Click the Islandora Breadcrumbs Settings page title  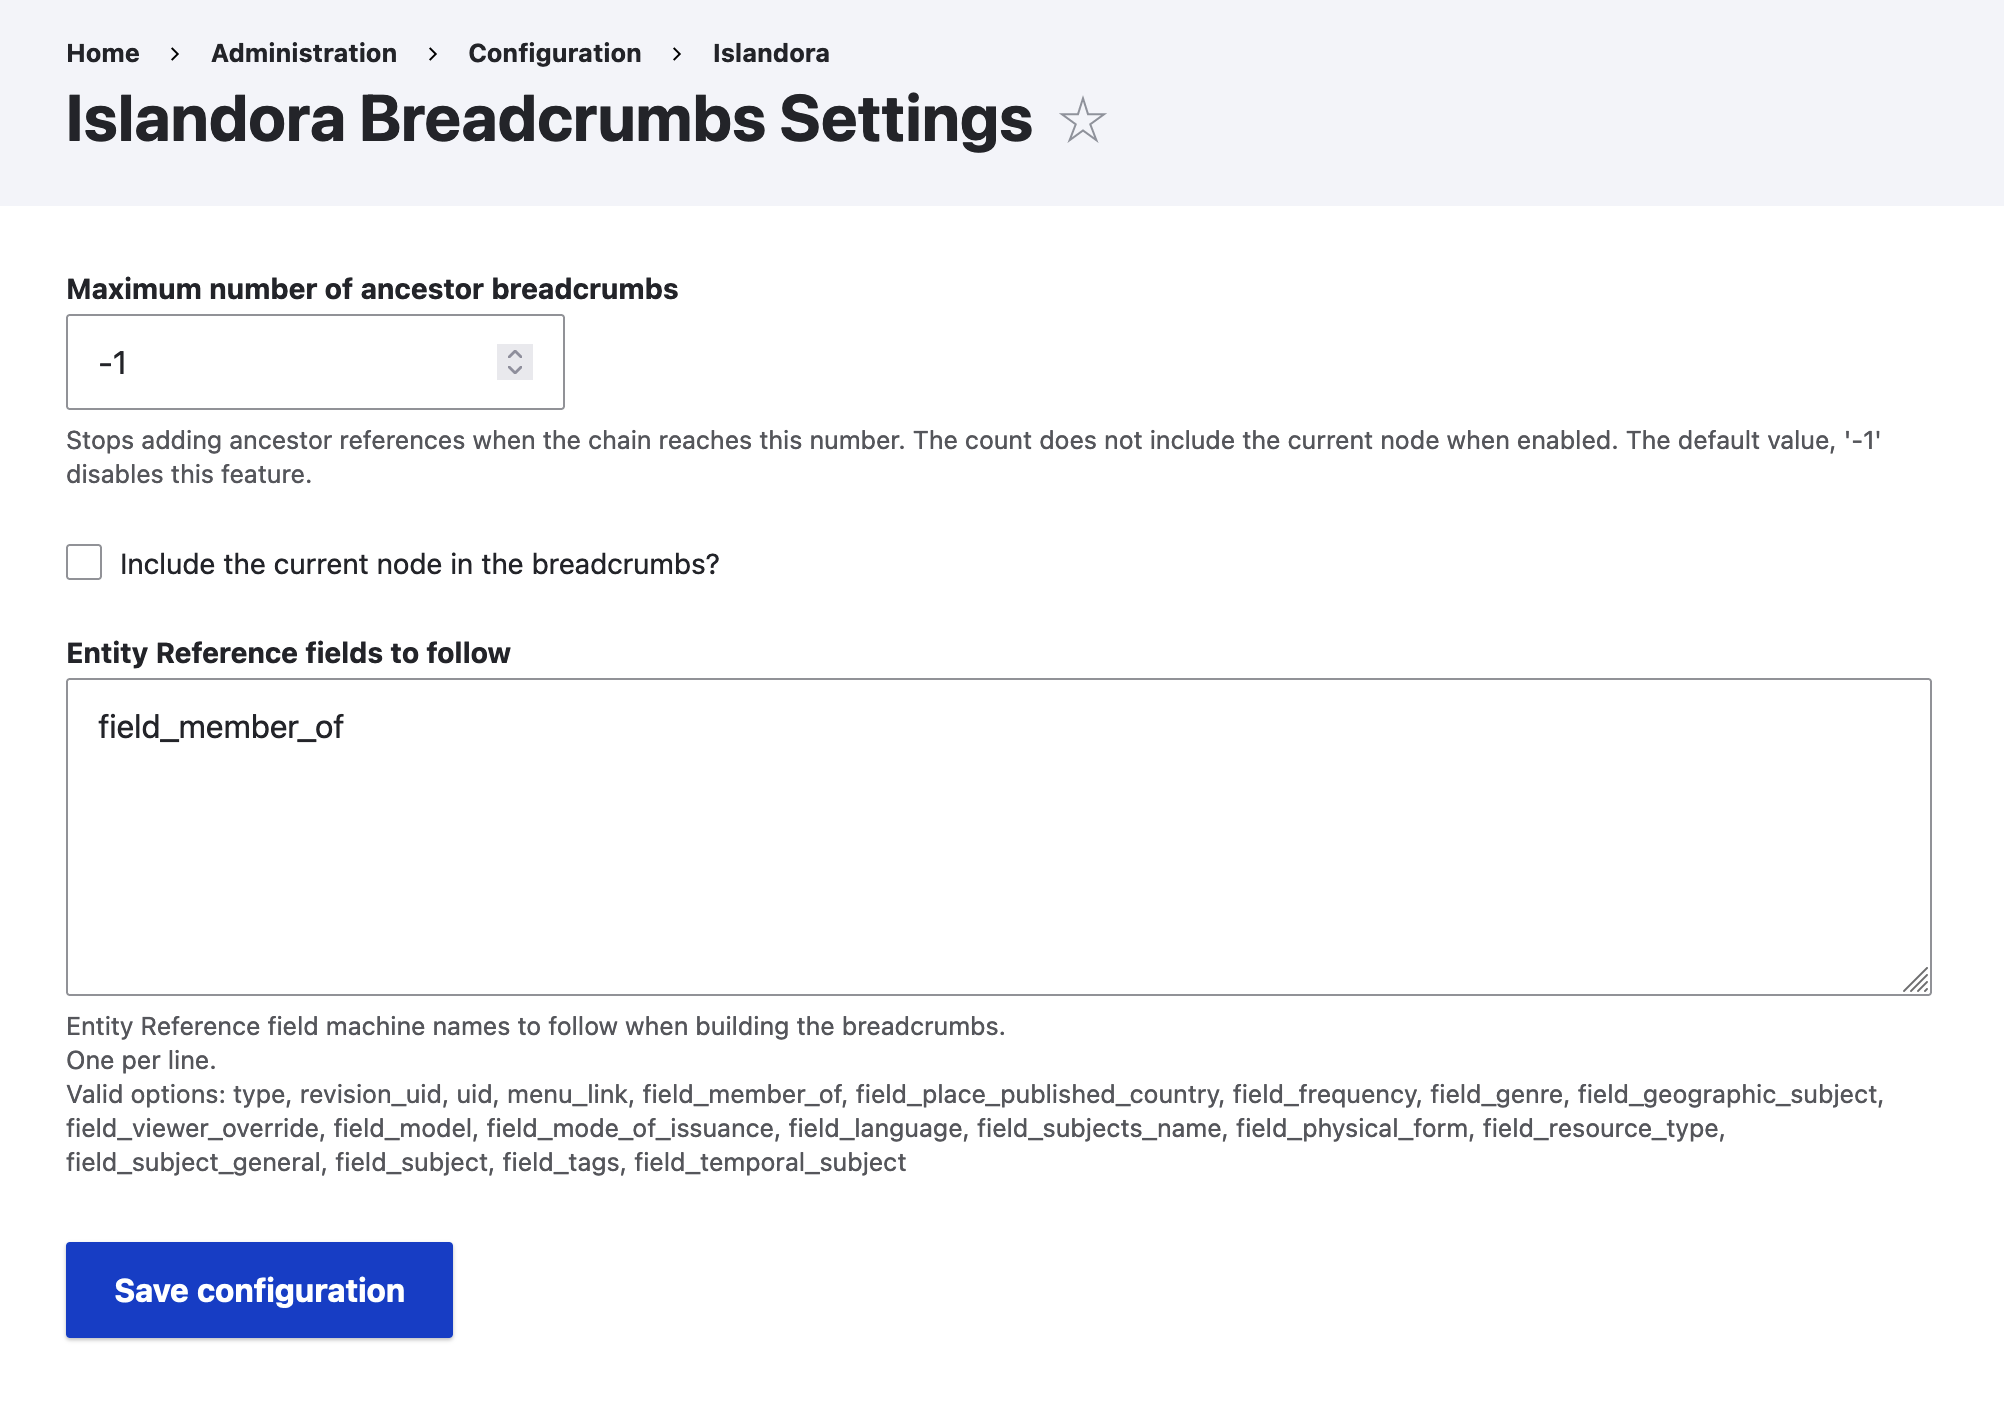(x=548, y=119)
